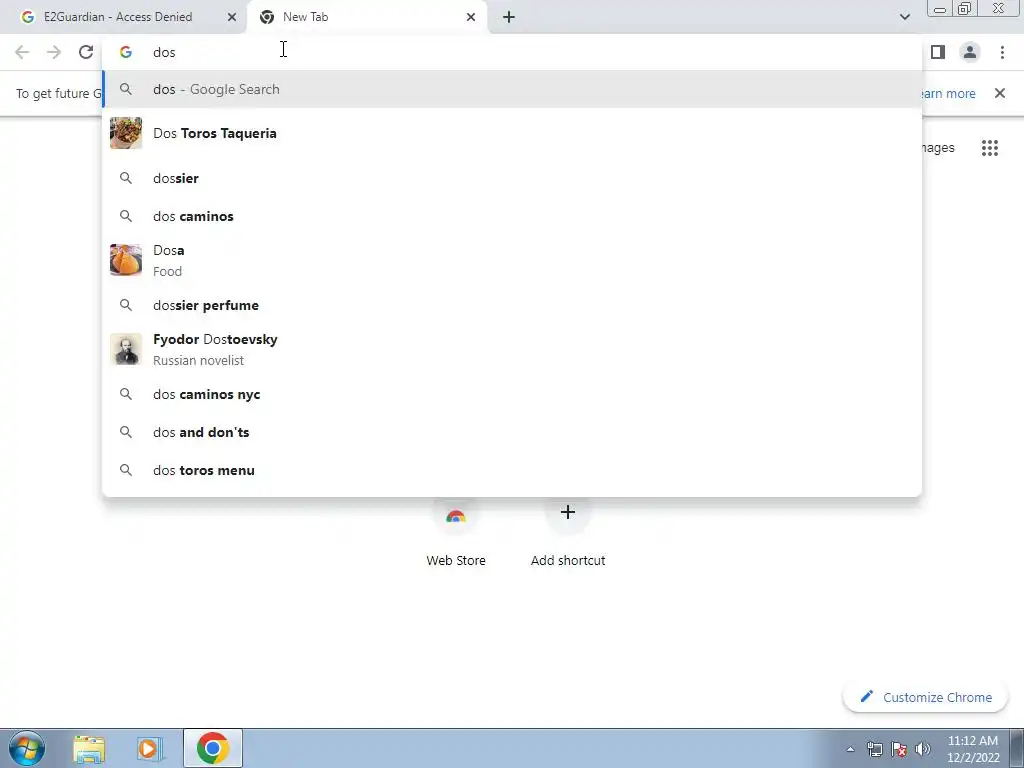Image resolution: width=1024 pixels, height=768 pixels.
Task: Open the Google apps grid icon
Action: point(989,148)
